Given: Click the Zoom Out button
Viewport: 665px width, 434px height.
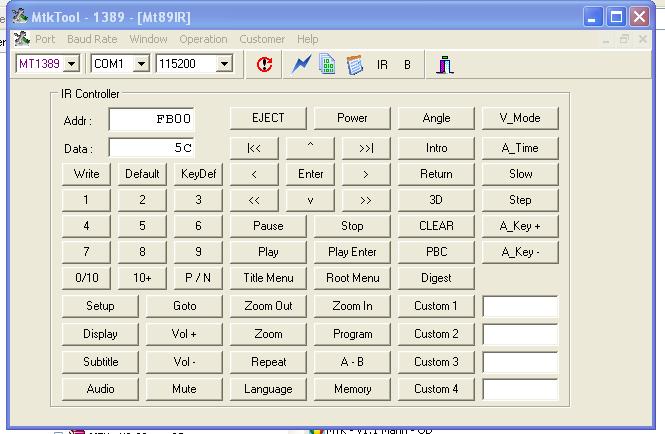Looking at the screenshot, I should coord(268,306).
